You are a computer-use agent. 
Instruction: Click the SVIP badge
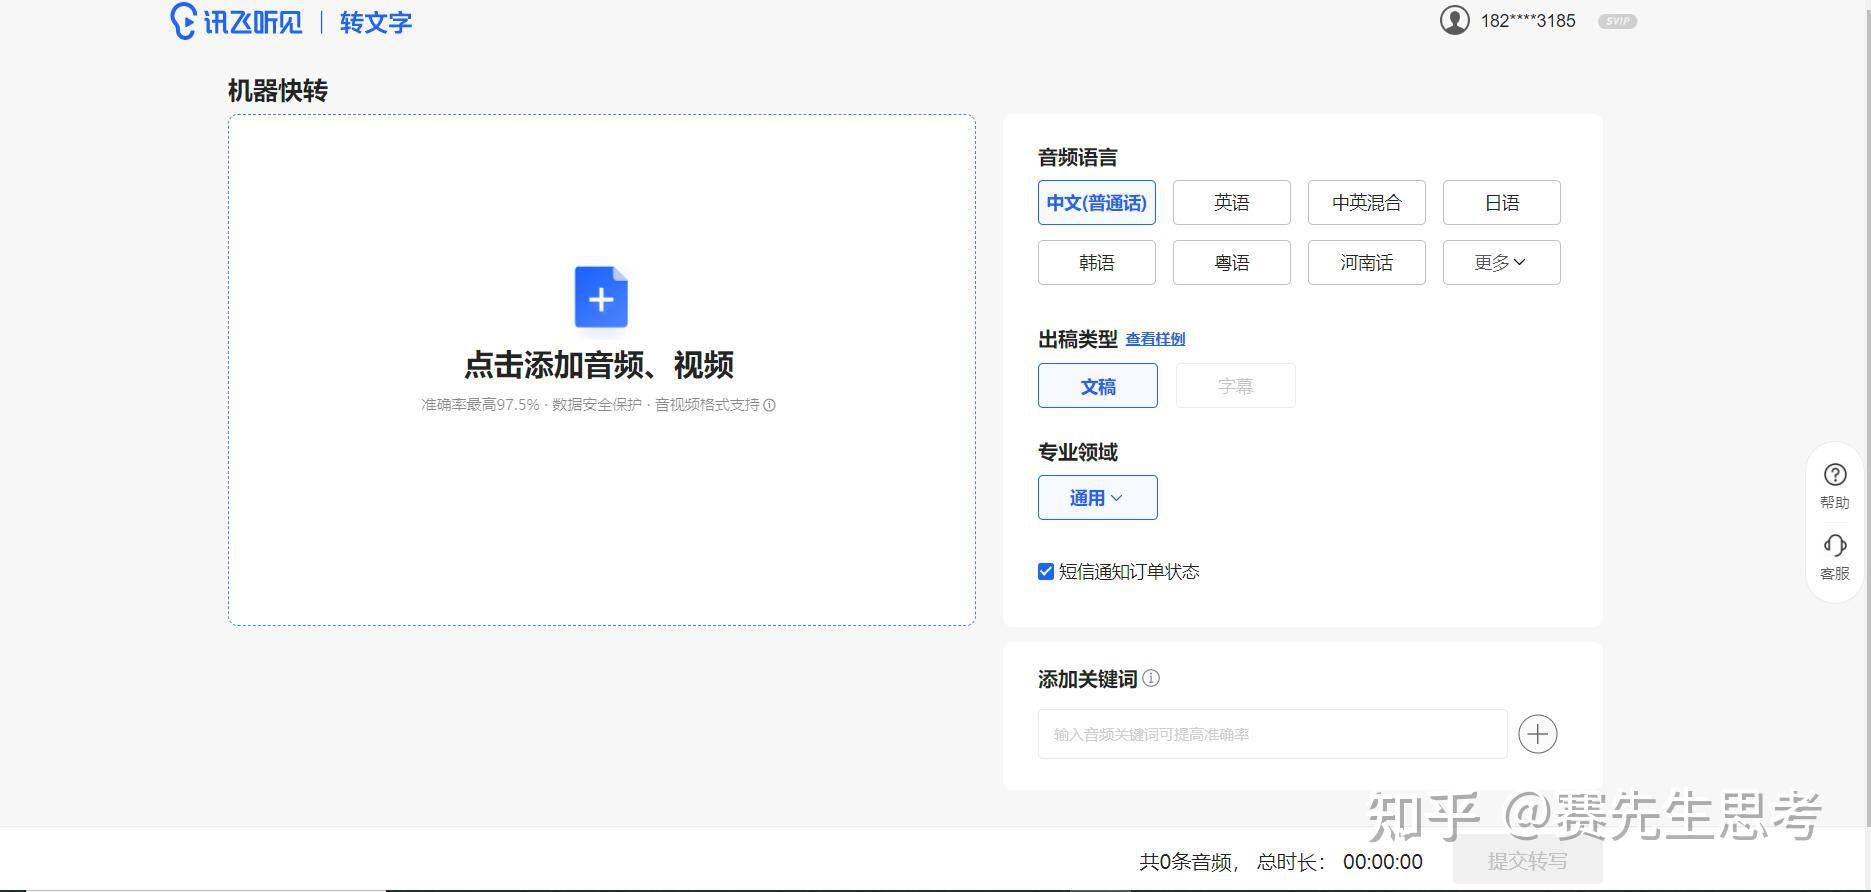(x=1616, y=21)
